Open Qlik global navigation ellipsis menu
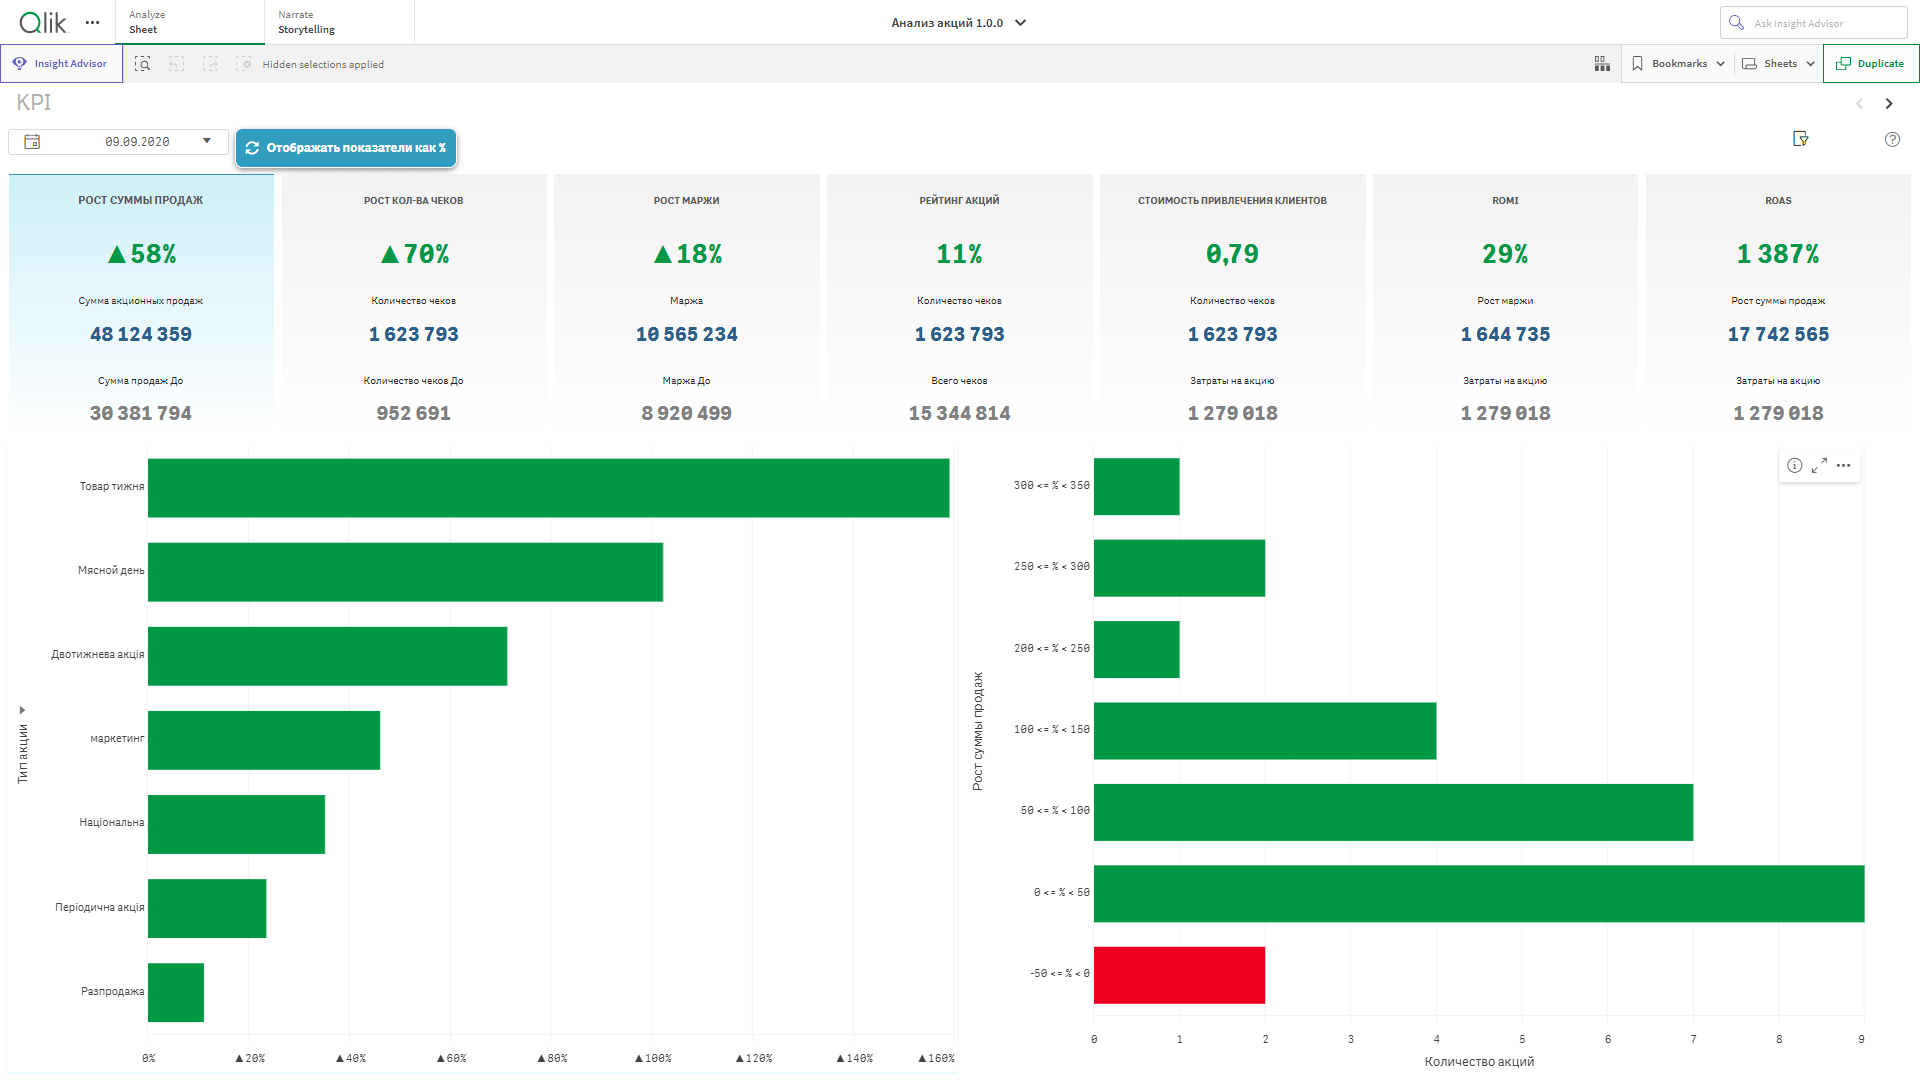The height and width of the screenshot is (1080, 1920). tap(93, 22)
